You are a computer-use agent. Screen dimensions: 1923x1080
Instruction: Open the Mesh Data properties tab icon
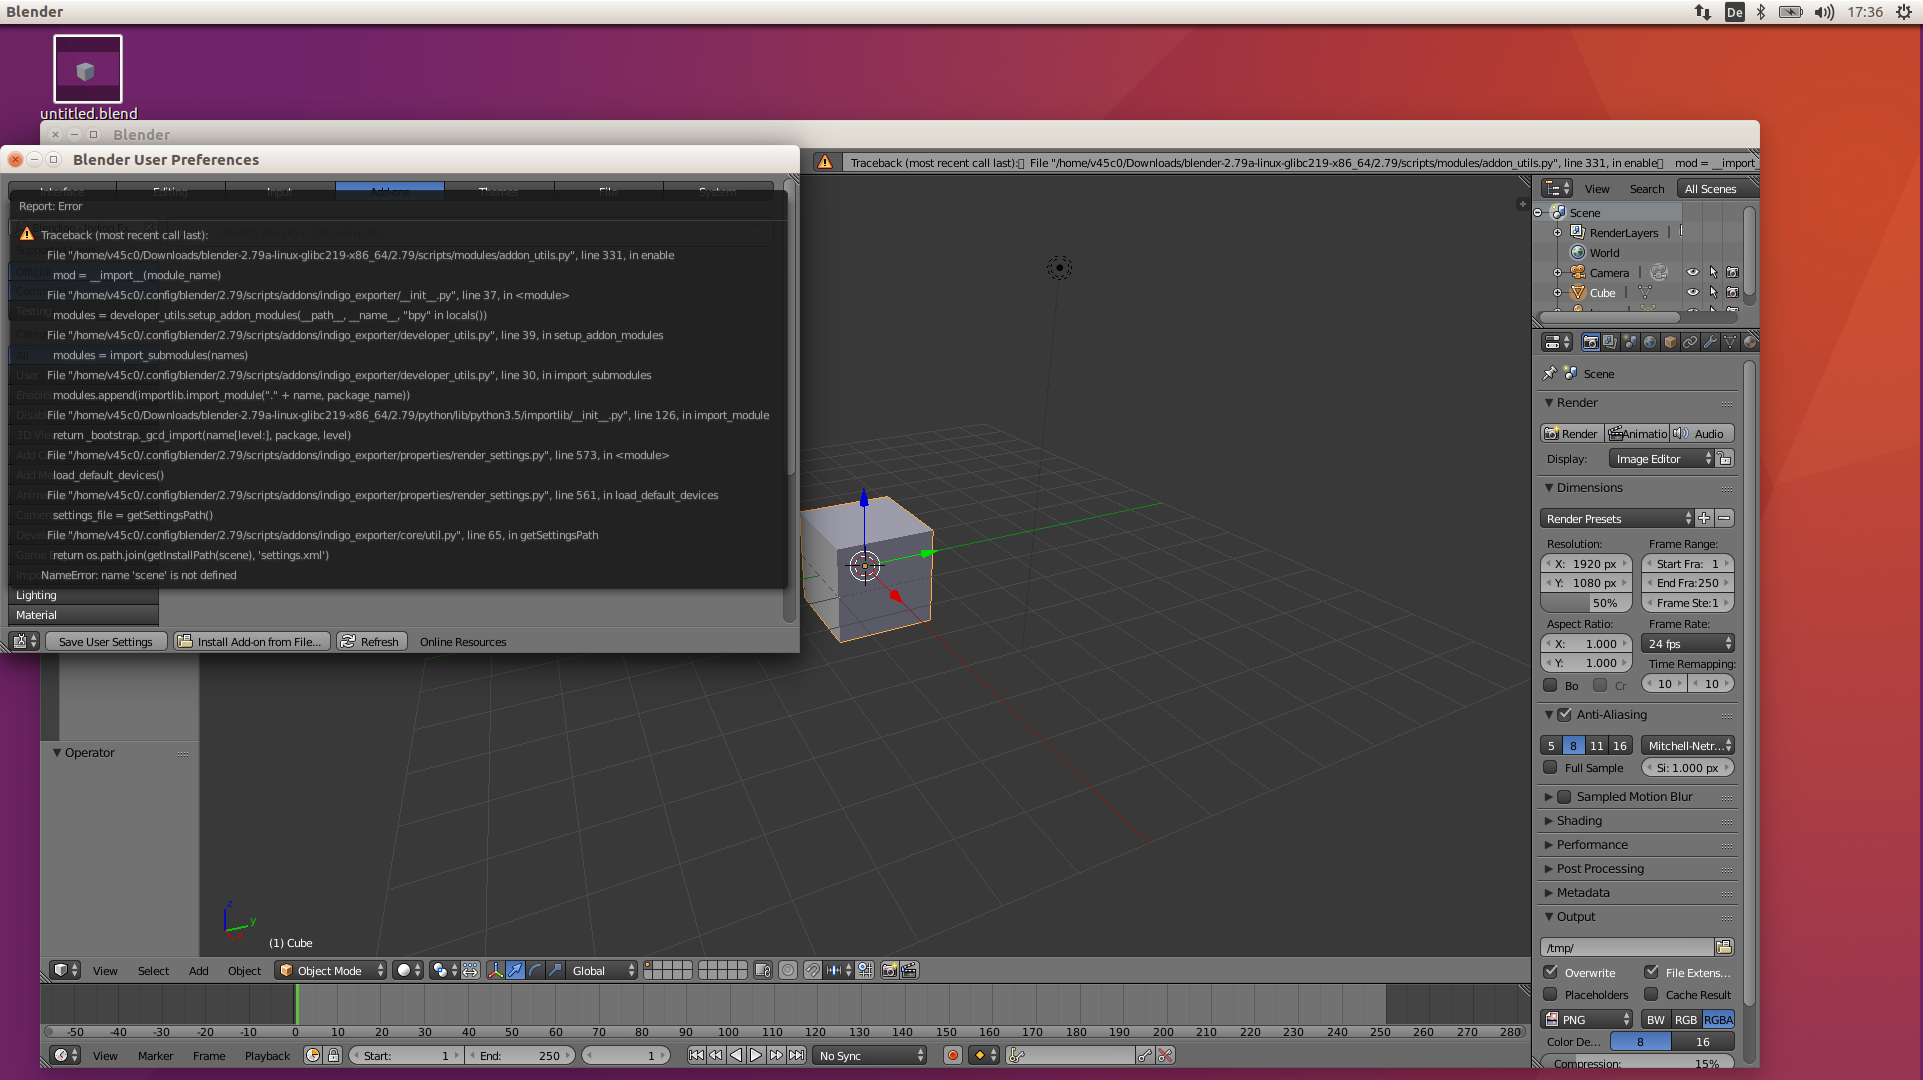click(1730, 342)
